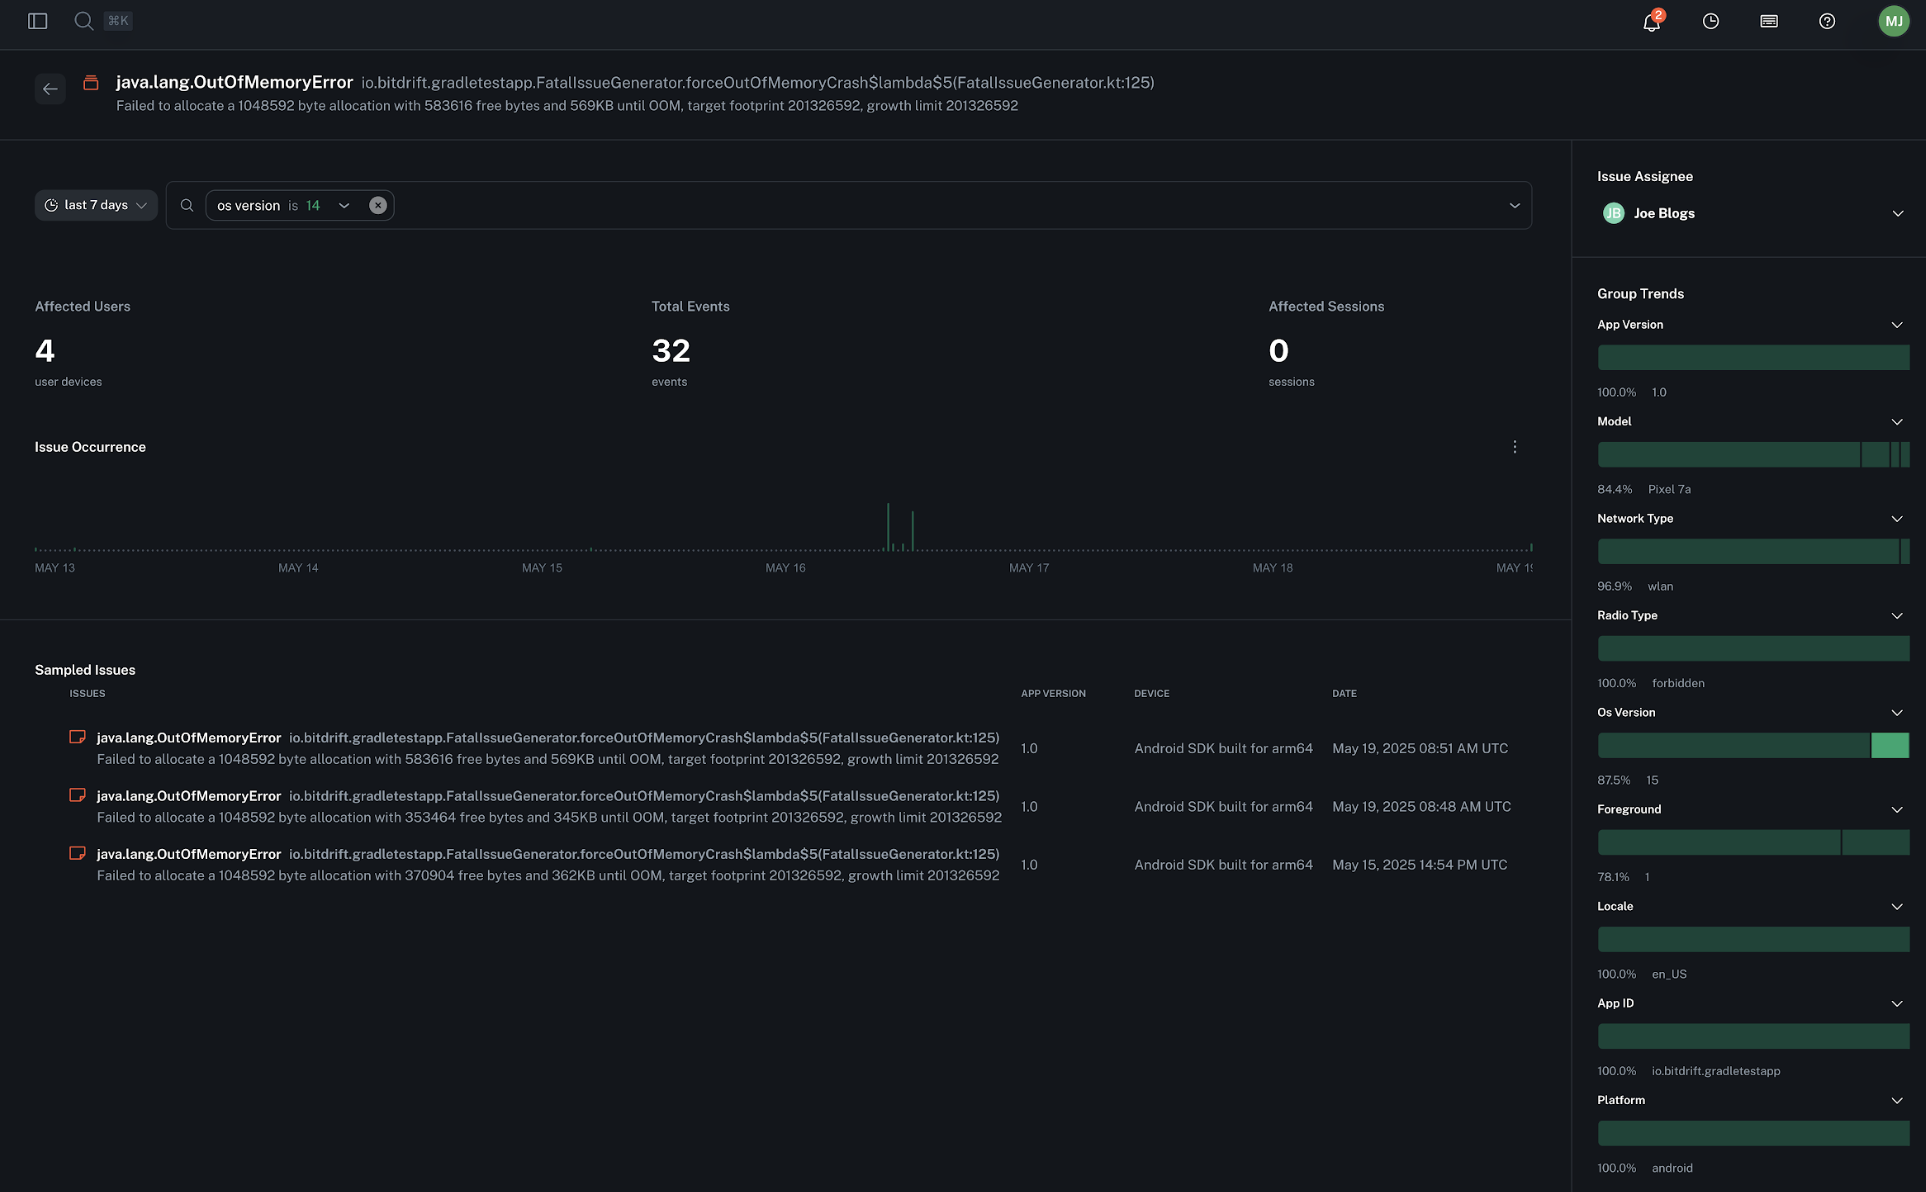This screenshot has width=1926, height=1192.
Task: Expand the os version filter chevron
Action: coord(344,205)
